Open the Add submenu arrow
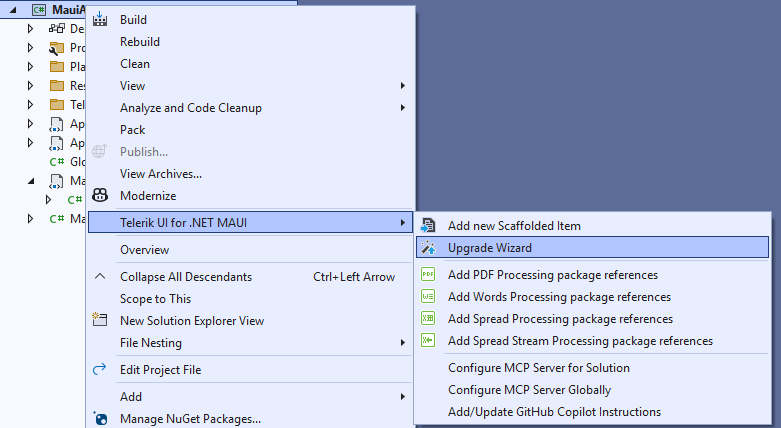The width and height of the screenshot is (781, 428). click(402, 397)
